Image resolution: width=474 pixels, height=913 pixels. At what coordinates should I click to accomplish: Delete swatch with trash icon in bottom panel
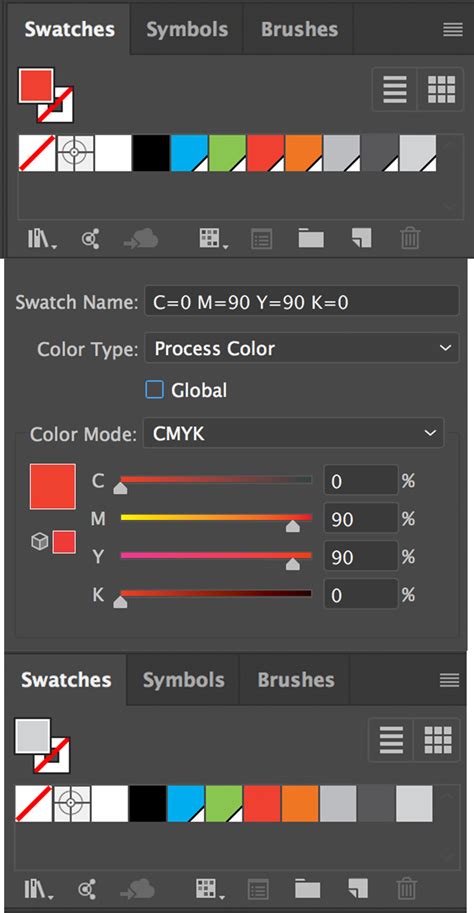click(x=406, y=889)
